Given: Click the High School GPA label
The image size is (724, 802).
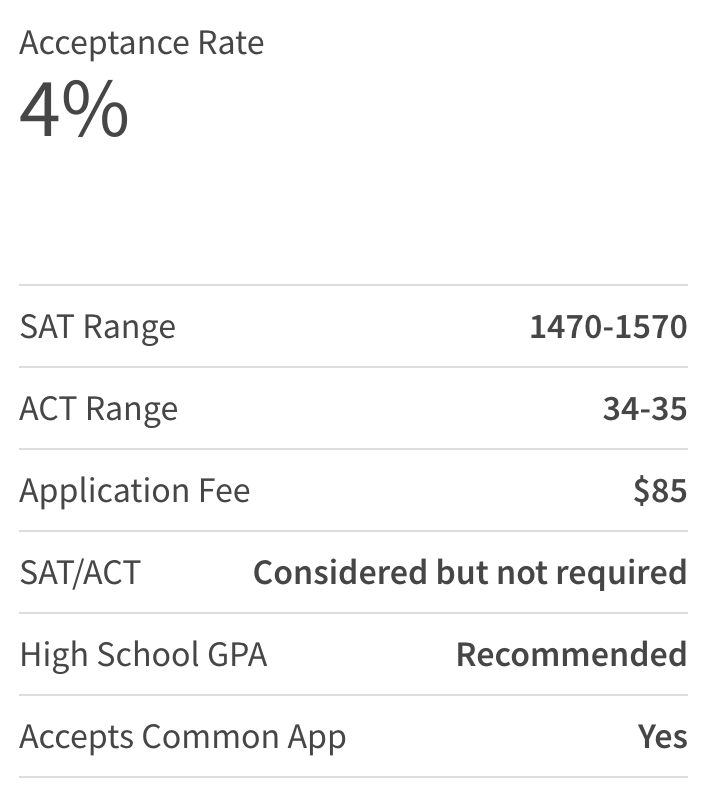Looking at the screenshot, I should (x=143, y=655).
